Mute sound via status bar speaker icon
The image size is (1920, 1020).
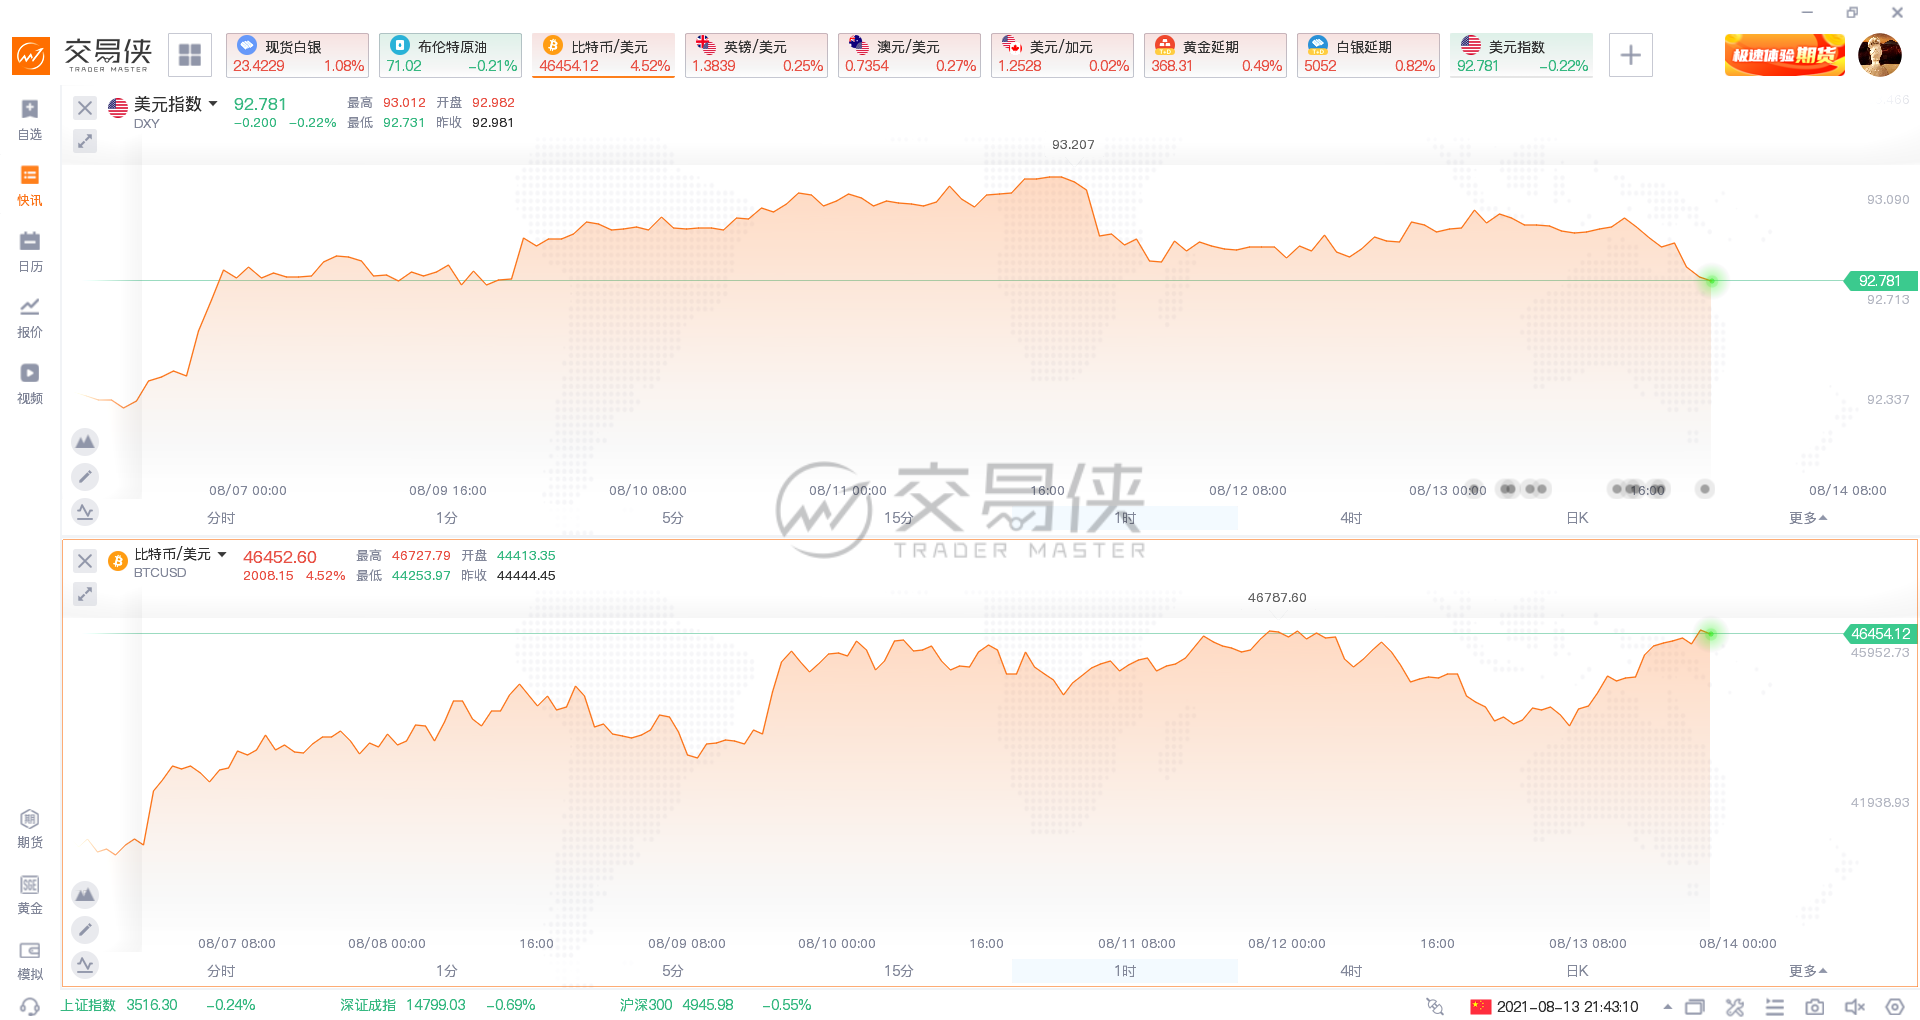(x=1854, y=1006)
